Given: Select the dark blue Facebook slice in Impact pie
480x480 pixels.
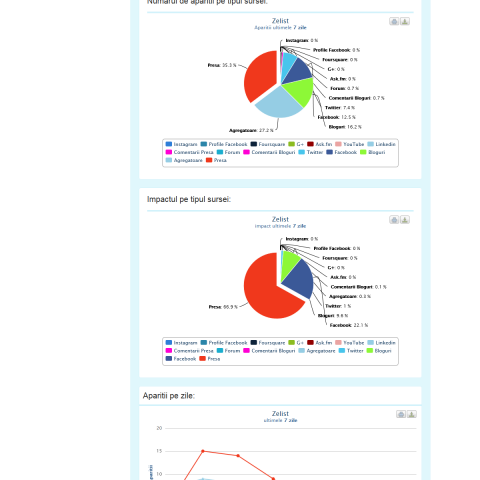Looking at the screenshot, I should (300, 280).
